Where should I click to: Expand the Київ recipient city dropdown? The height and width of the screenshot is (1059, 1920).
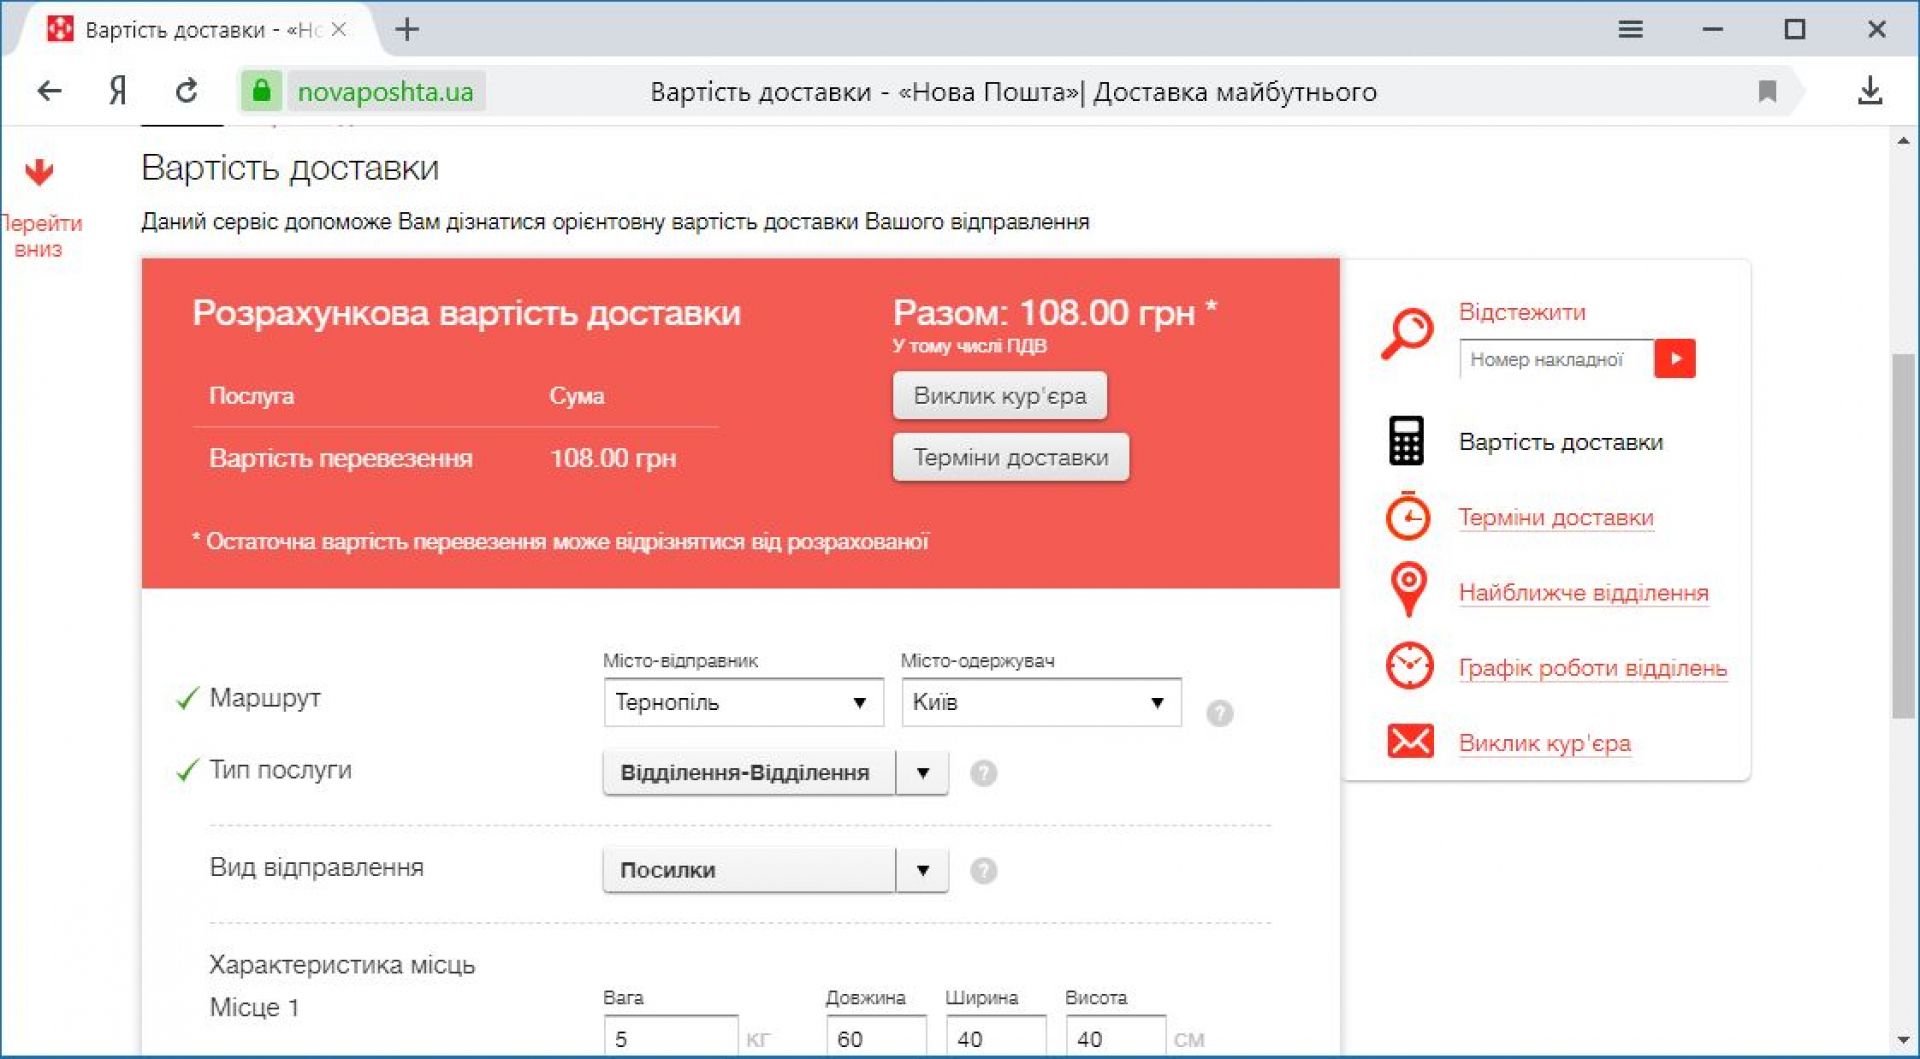pyautogui.click(x=1040, y=702)
